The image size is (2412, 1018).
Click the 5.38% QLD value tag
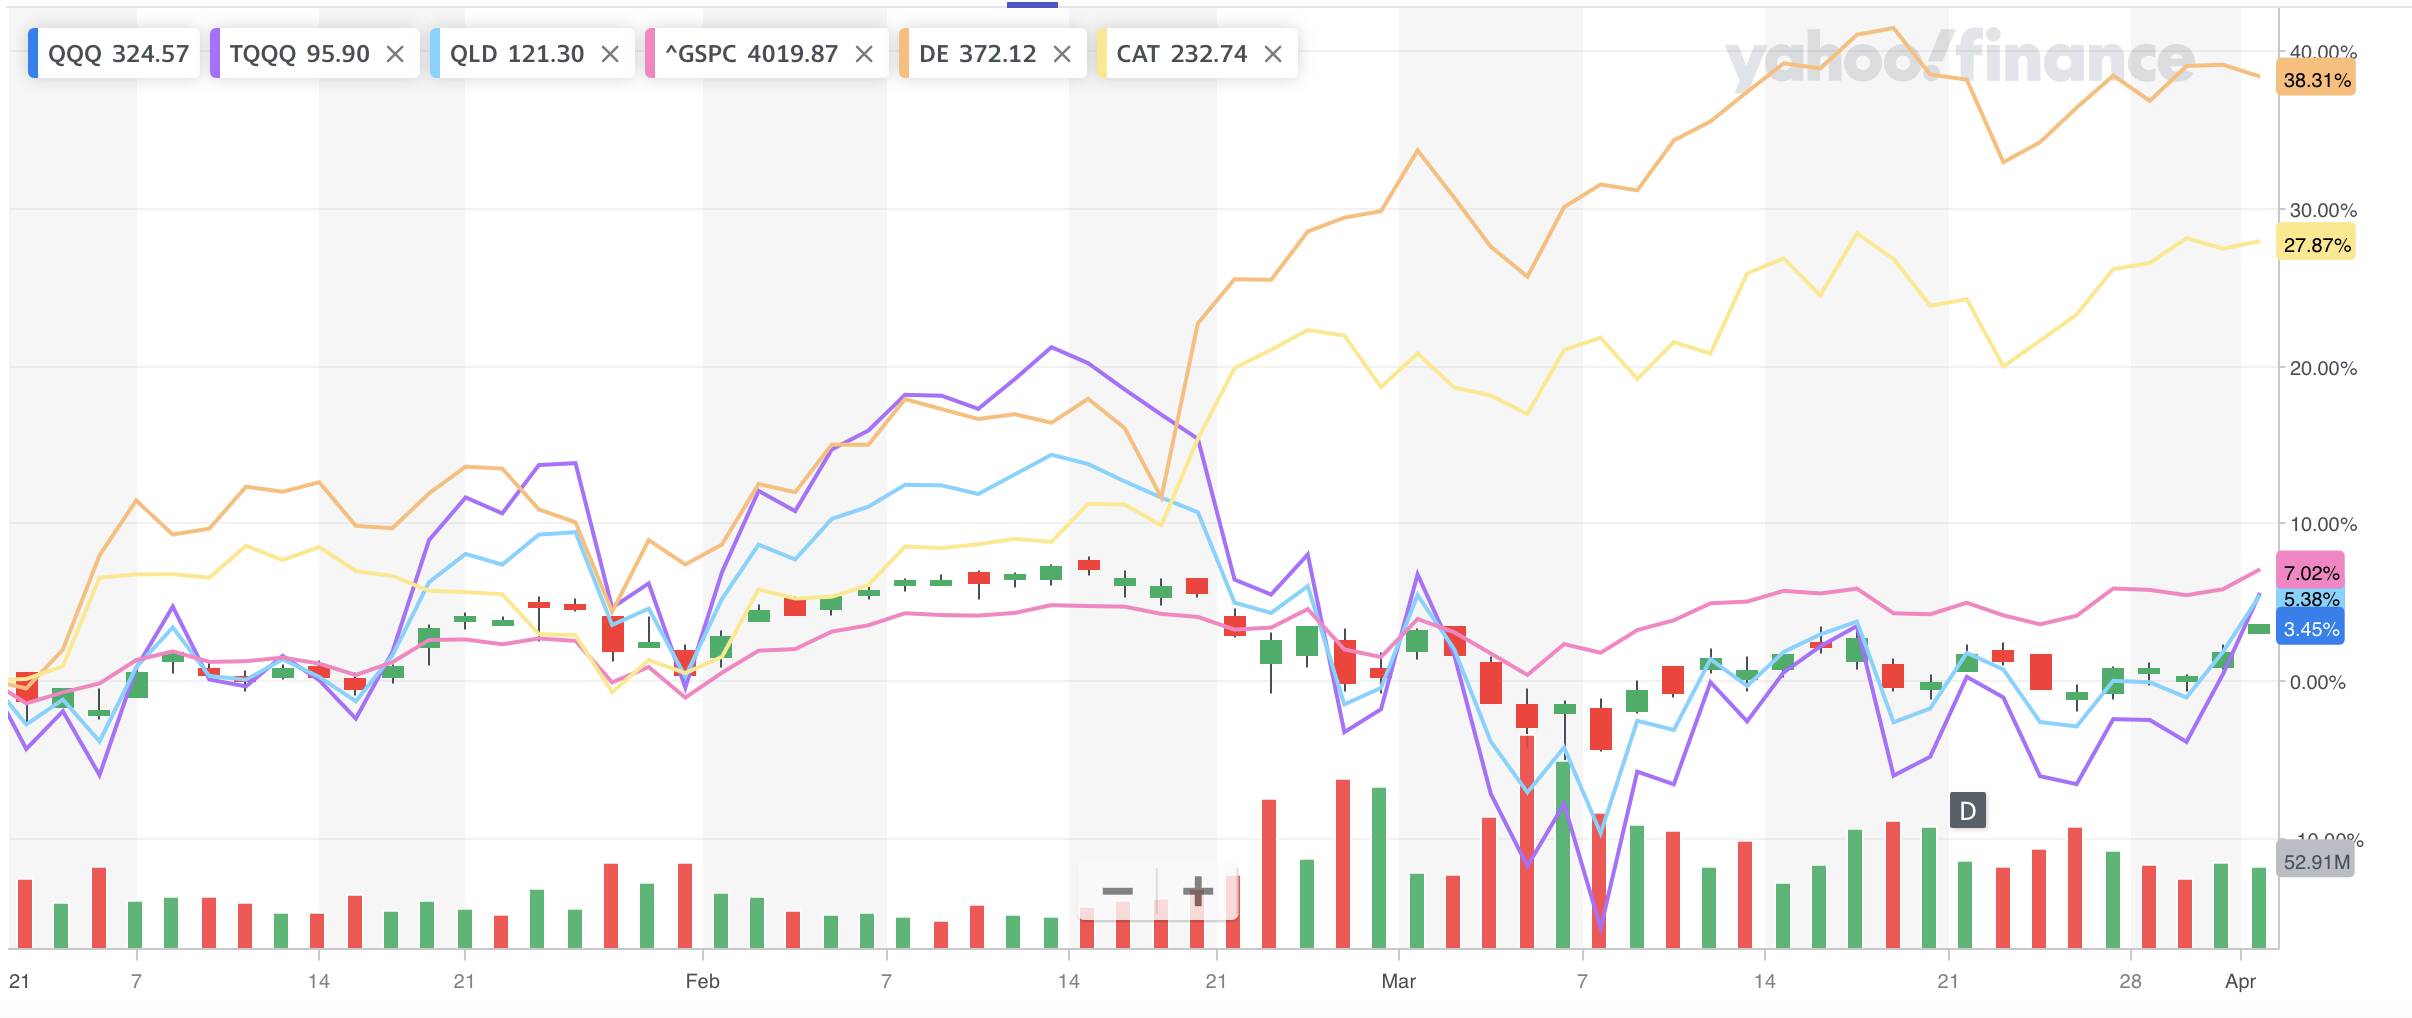point(2311,599)
